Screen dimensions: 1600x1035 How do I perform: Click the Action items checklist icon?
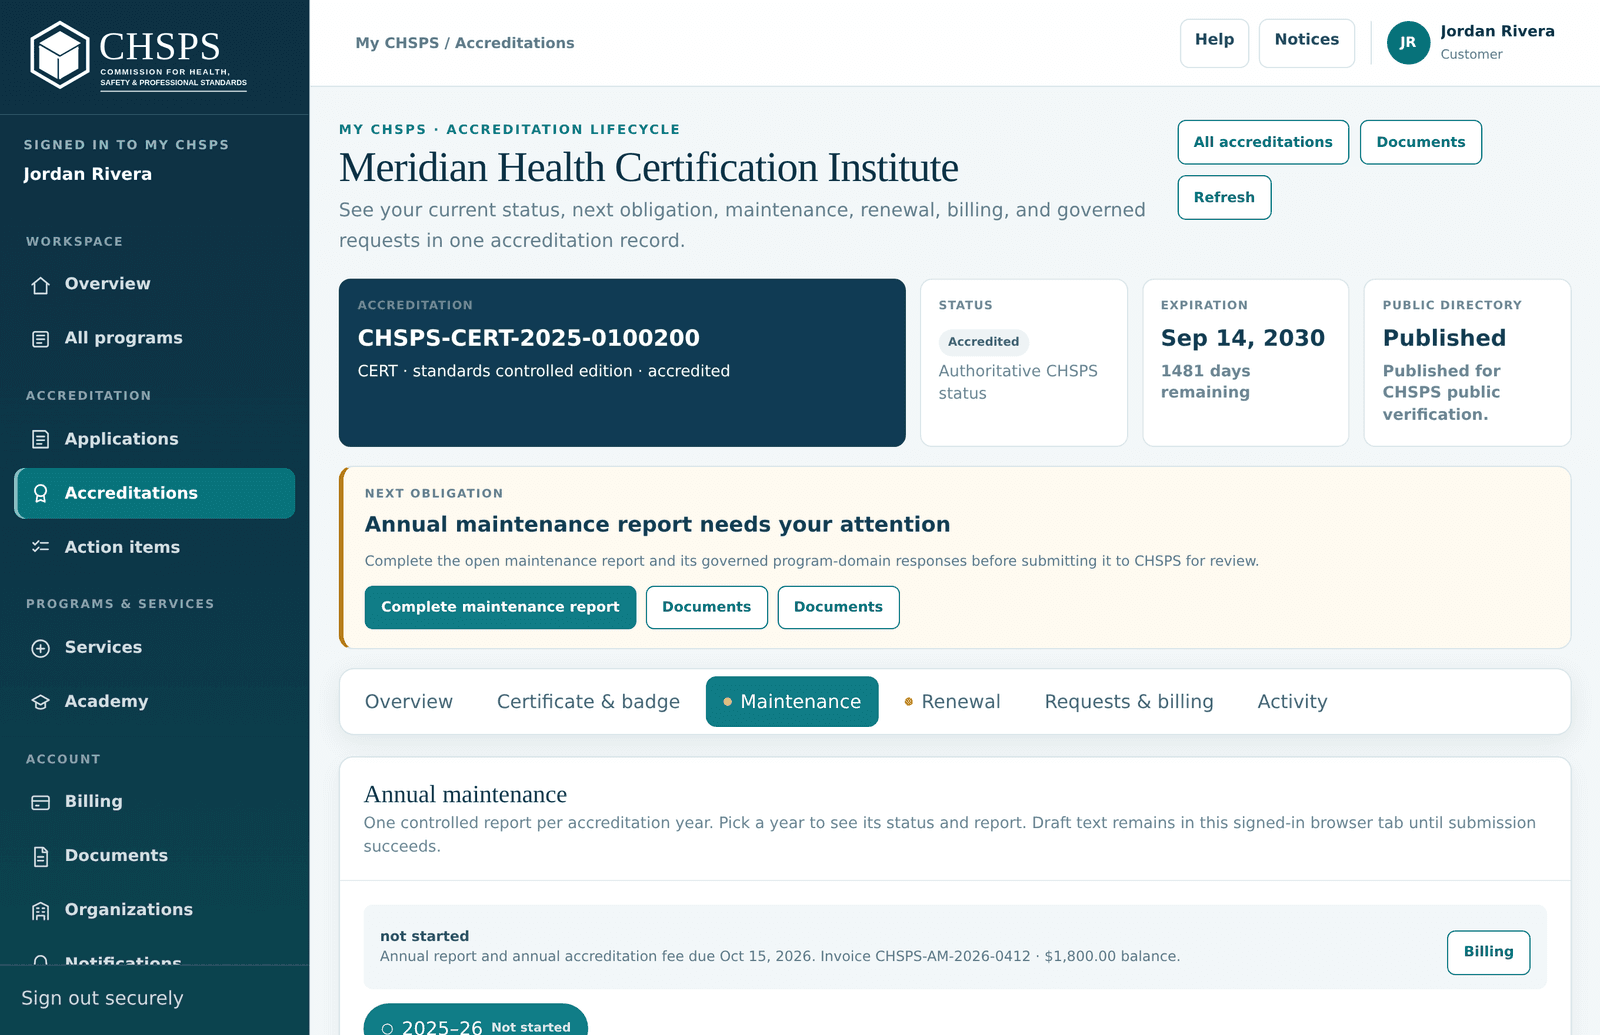click(x=40, y=547)
